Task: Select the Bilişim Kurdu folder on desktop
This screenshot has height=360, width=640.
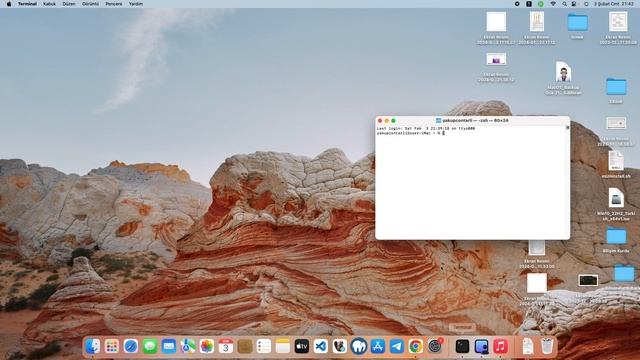Action: [x=616, y=240]
